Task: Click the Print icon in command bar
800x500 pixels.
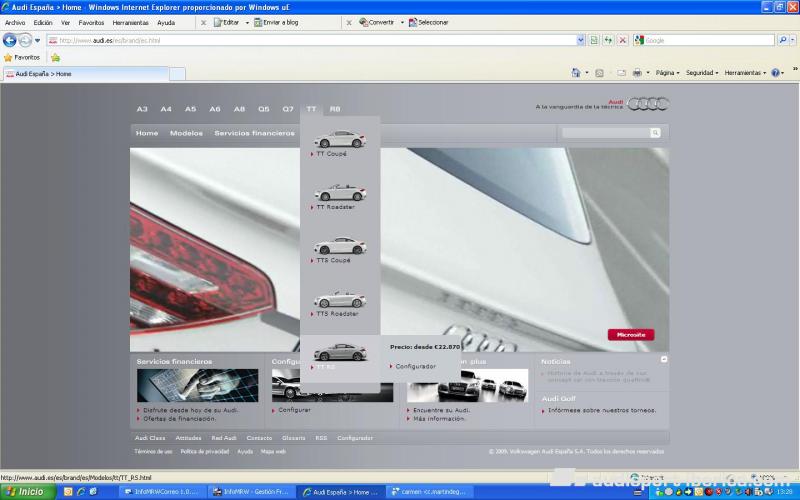Action: point(636,73)
